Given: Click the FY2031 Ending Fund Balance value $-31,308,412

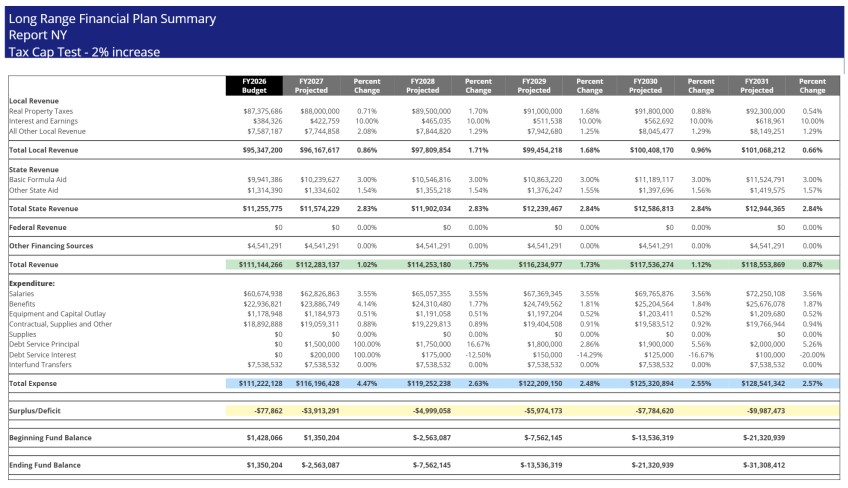Looking at the screenshot, I should click(763, 465).
